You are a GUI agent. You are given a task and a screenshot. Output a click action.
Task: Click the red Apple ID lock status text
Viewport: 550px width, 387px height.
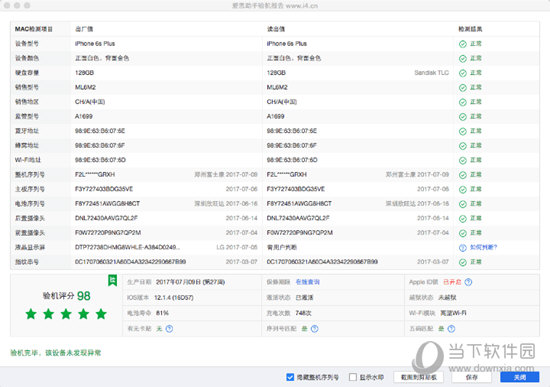(452, 282)
